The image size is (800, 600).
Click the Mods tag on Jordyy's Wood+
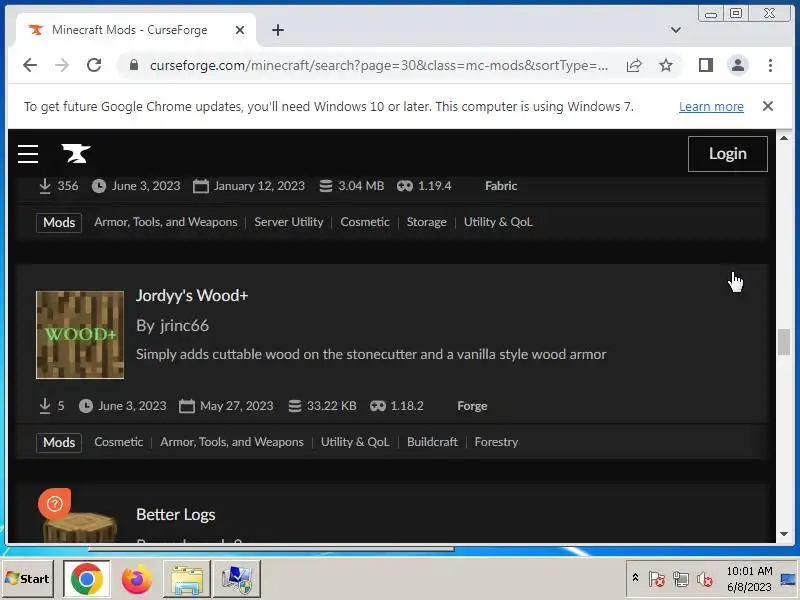pos(59,442)
